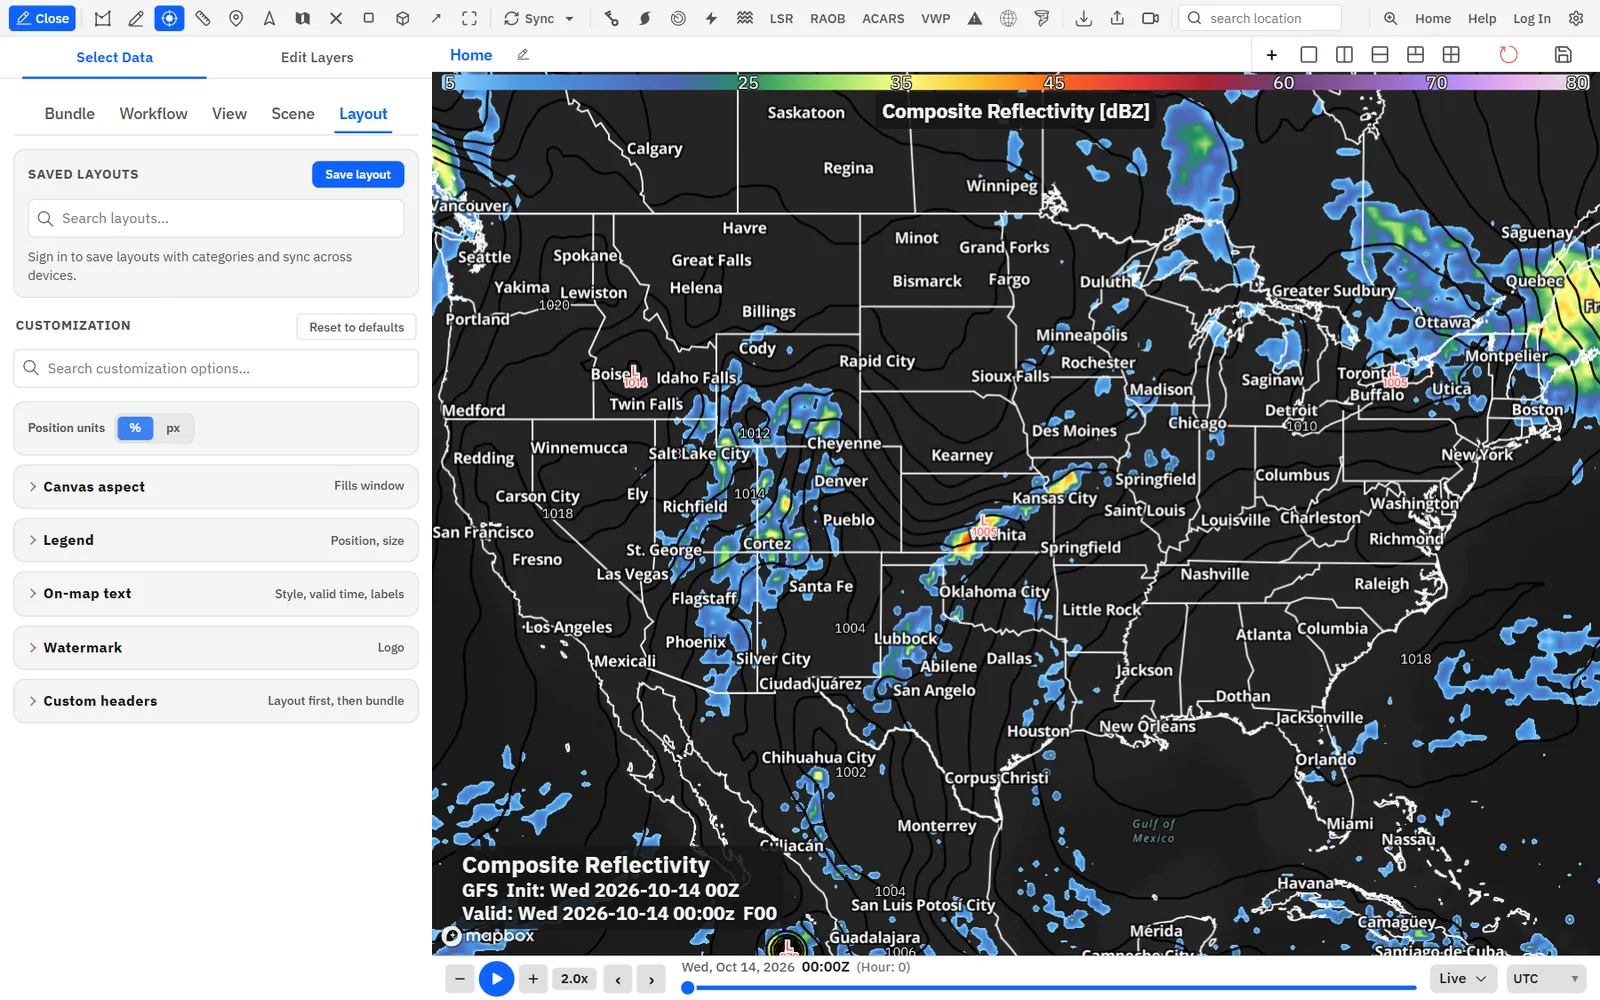The image size is (1600, 1000).
Task: Expand the Watermark section
Action: point(216,647)
